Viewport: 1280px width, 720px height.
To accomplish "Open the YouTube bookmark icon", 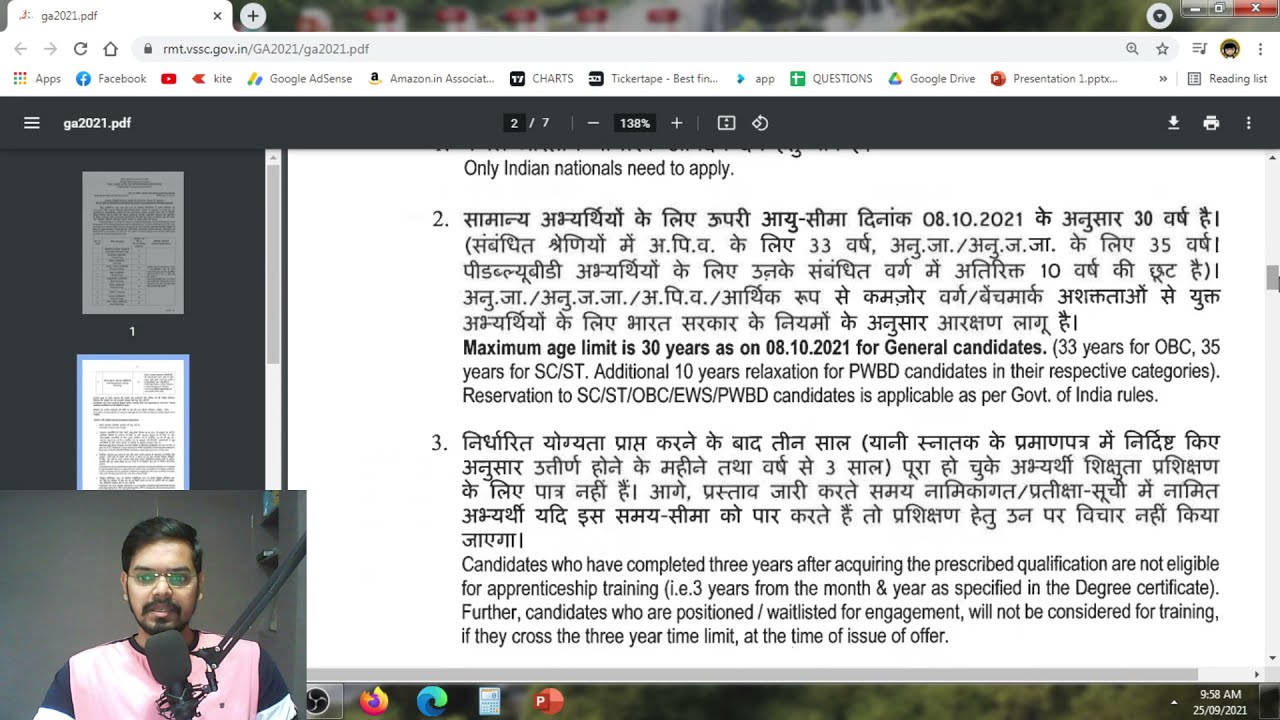I will click(169, 78).
